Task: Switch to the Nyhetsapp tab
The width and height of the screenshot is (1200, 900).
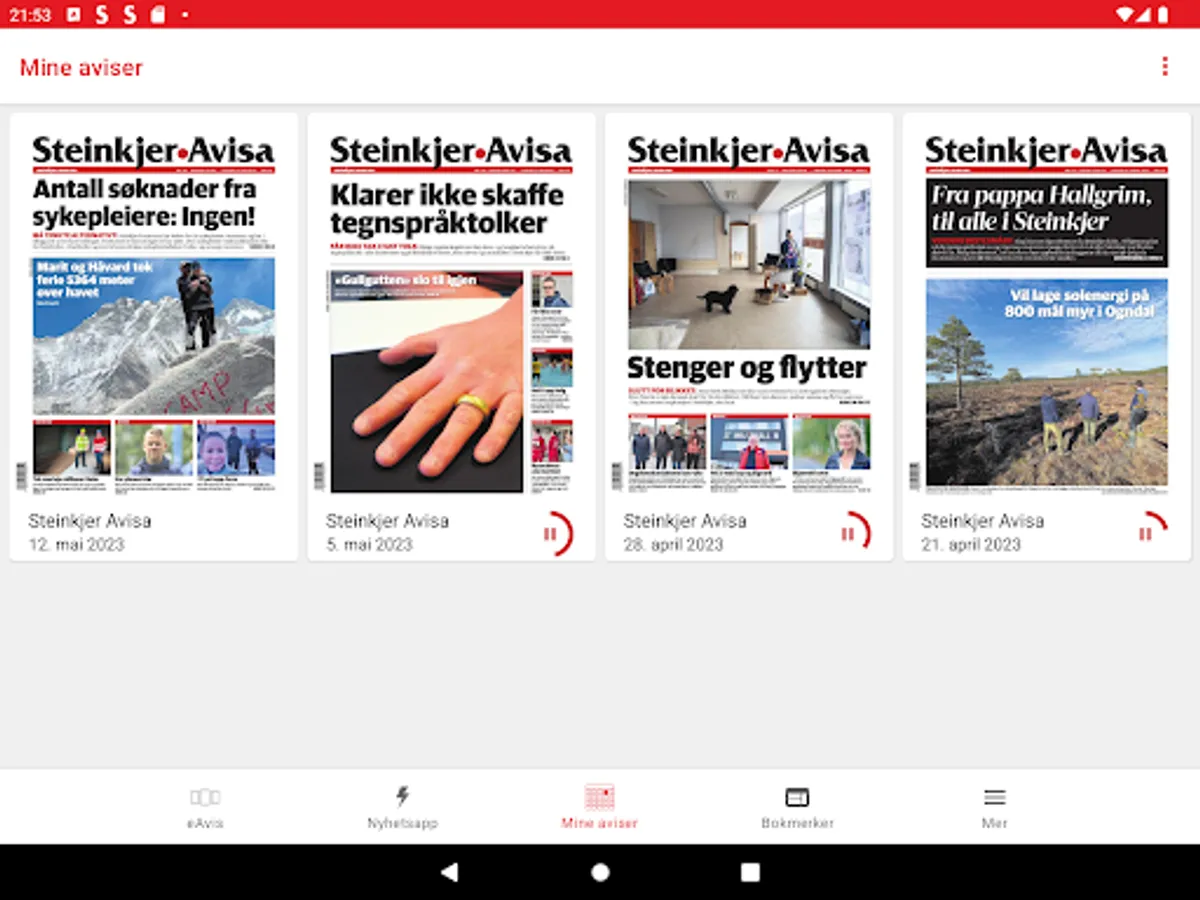Action: 402,808
